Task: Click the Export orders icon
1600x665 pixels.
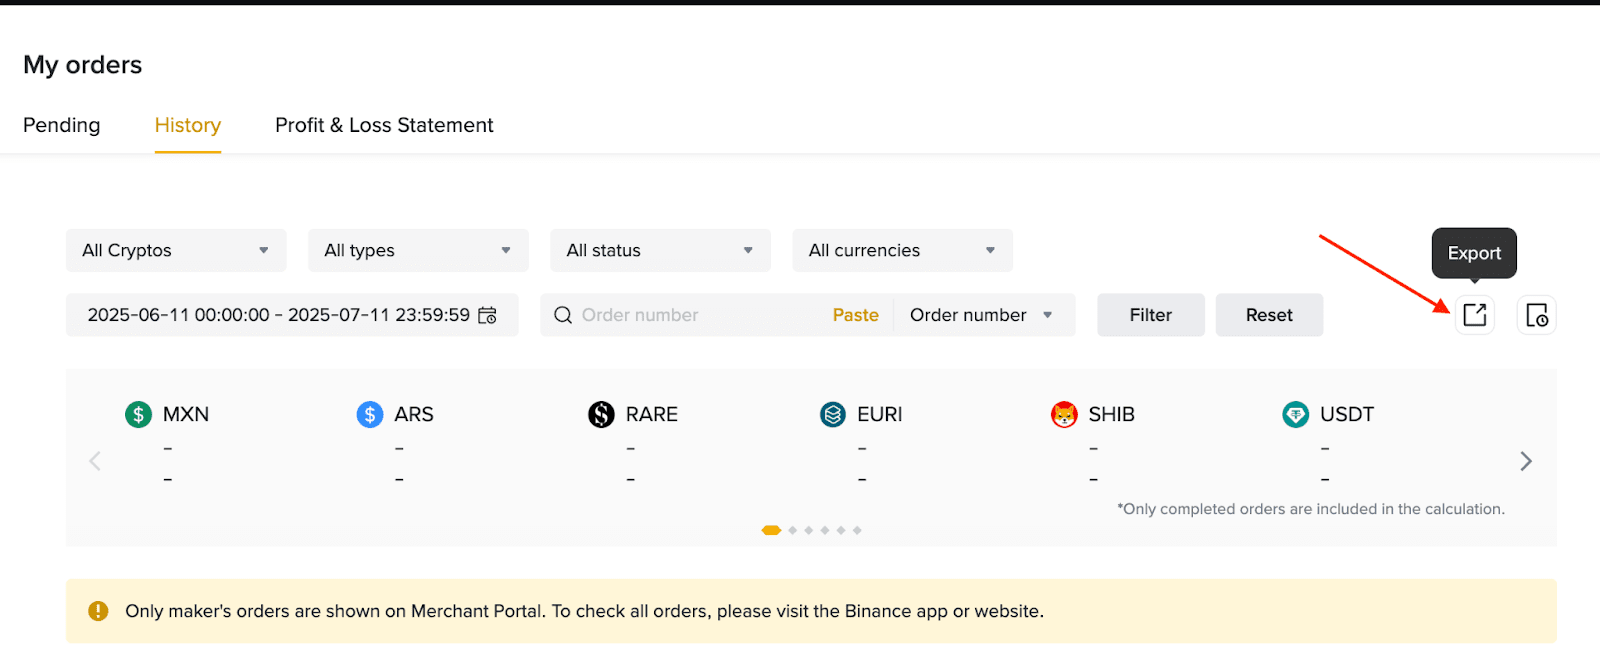Action: coord(1475,315)
